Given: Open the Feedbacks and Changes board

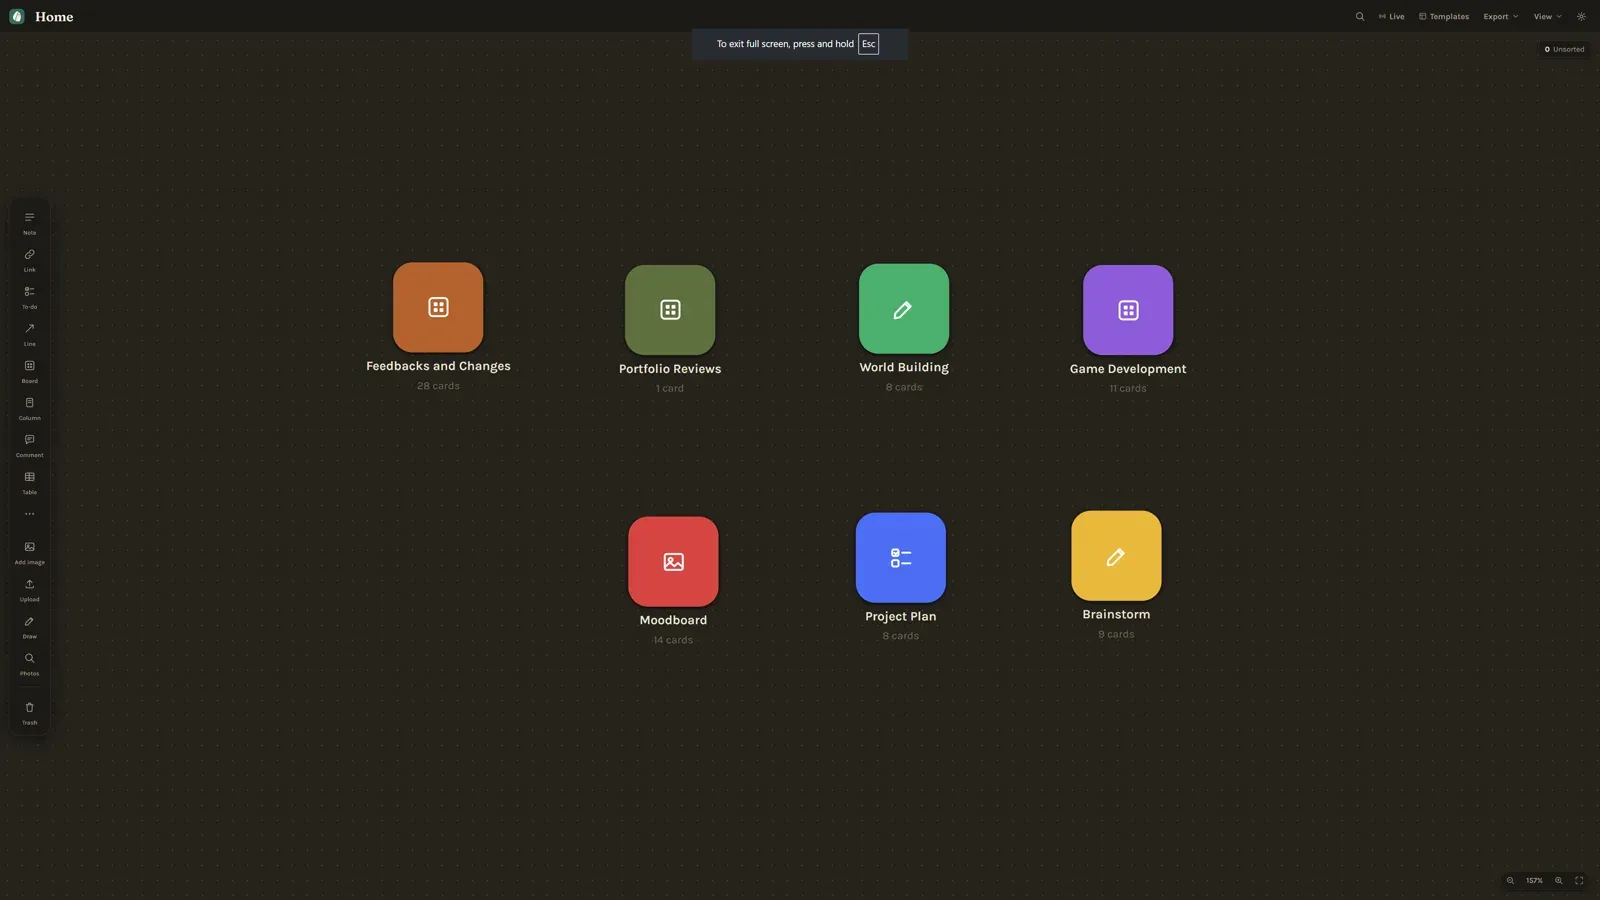Looking at the screenshot, I should tap(438, 308).
